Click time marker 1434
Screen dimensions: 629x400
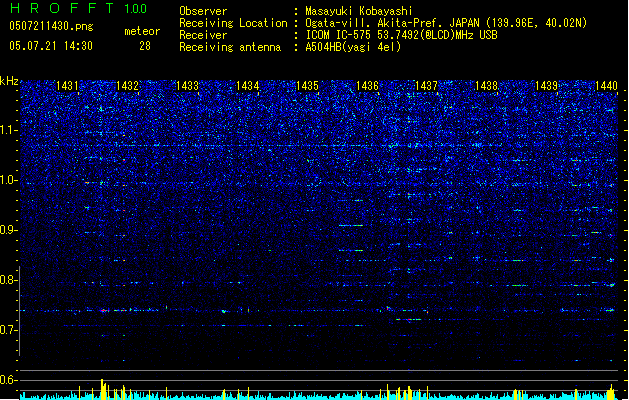point(247,86)
